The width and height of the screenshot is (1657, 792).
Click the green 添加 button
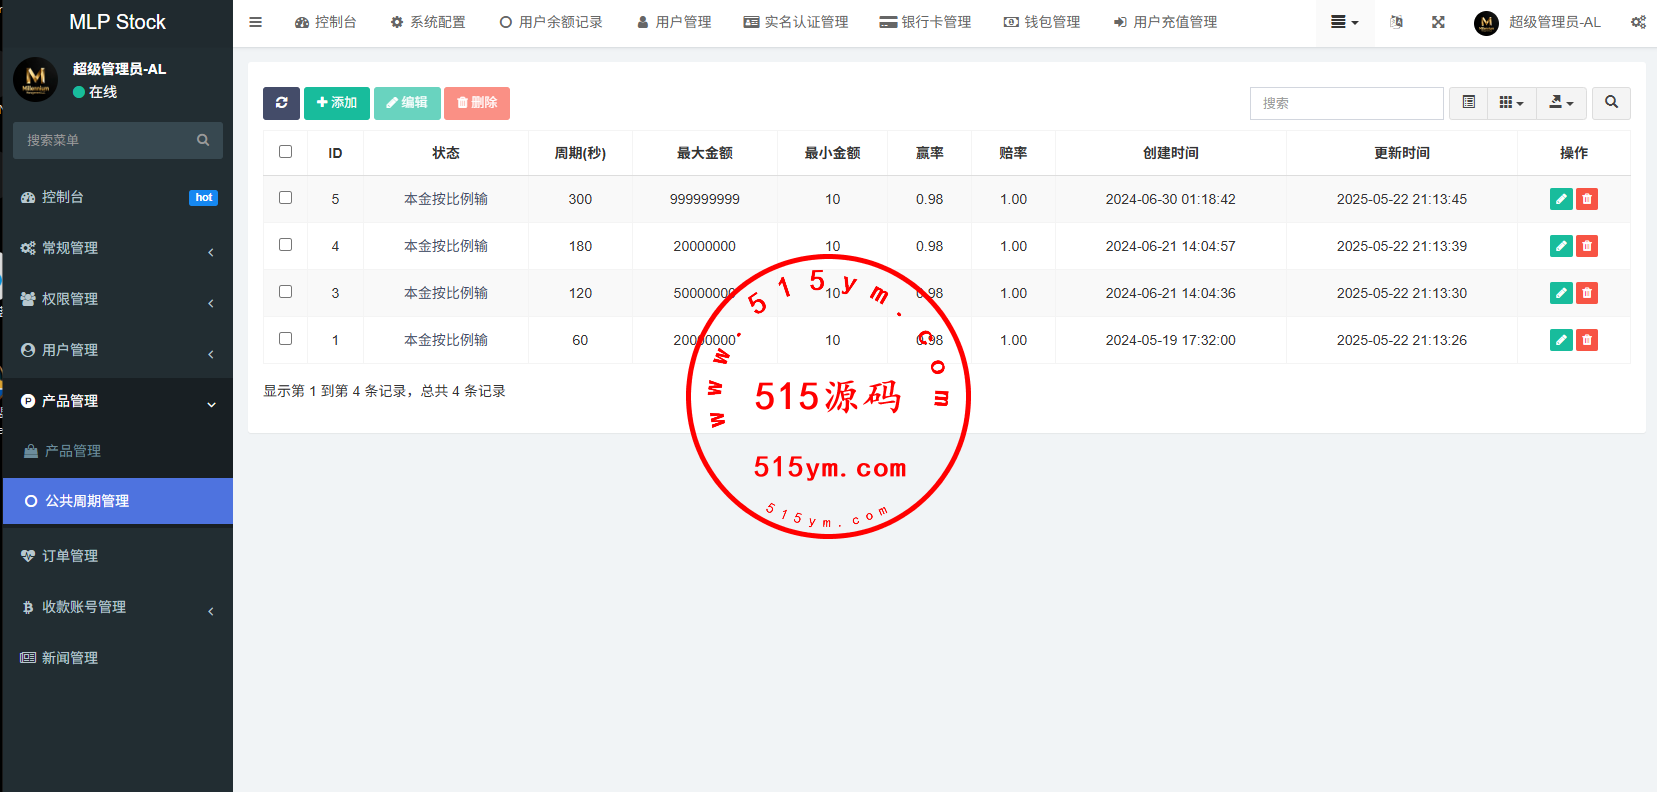337,103
